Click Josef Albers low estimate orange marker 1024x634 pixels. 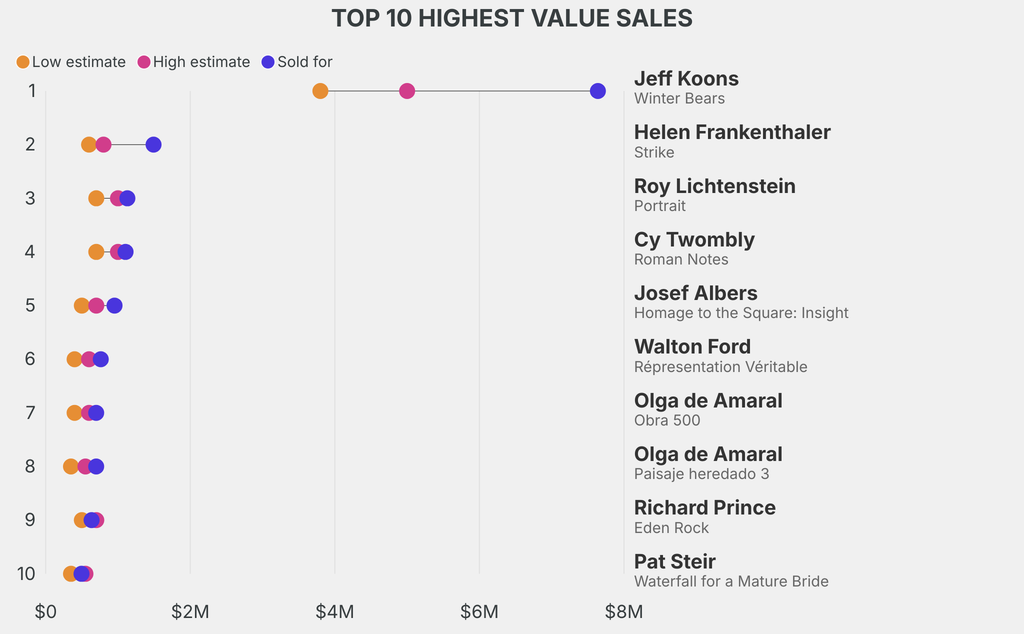coord(81,305)
